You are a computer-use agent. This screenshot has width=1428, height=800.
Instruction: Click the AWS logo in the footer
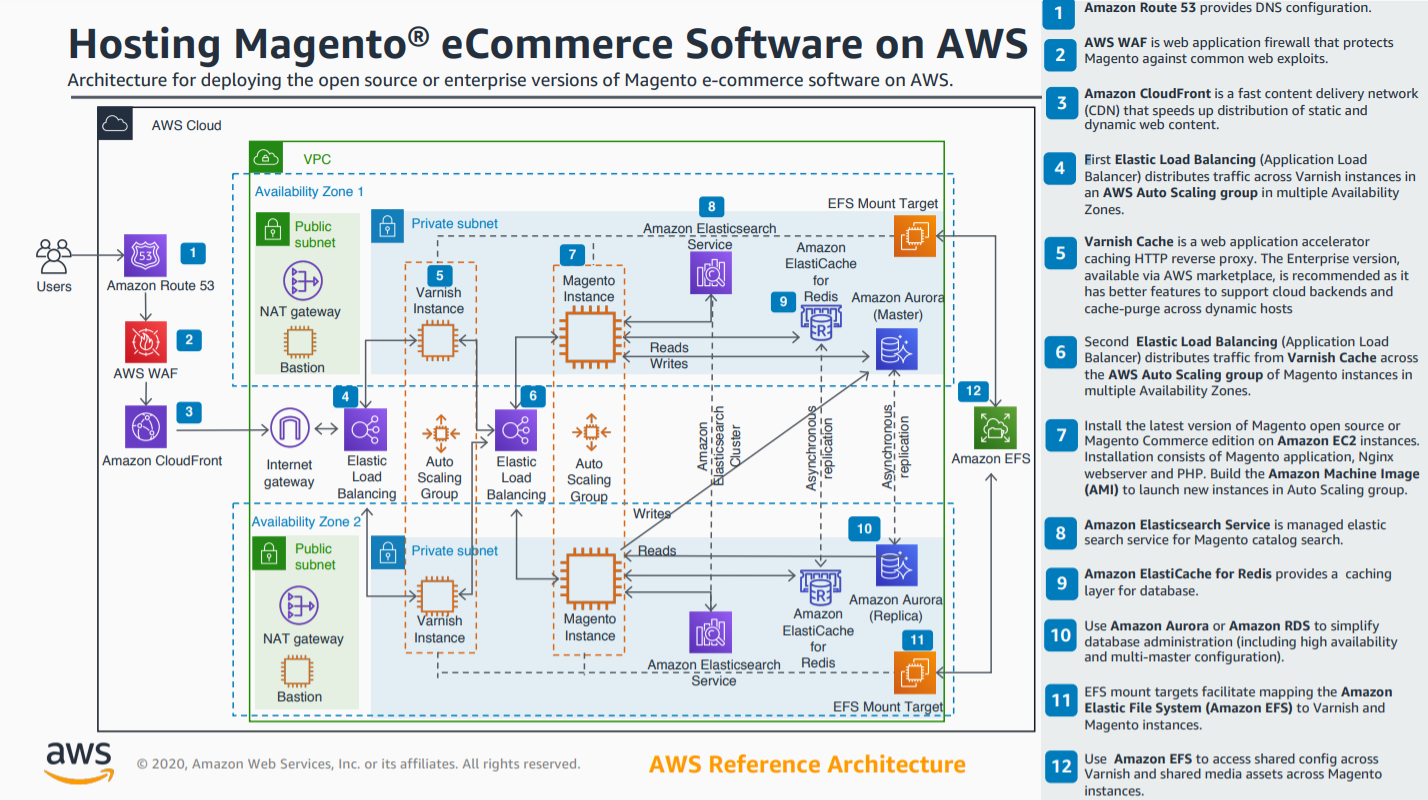click(x=78, y=763)
